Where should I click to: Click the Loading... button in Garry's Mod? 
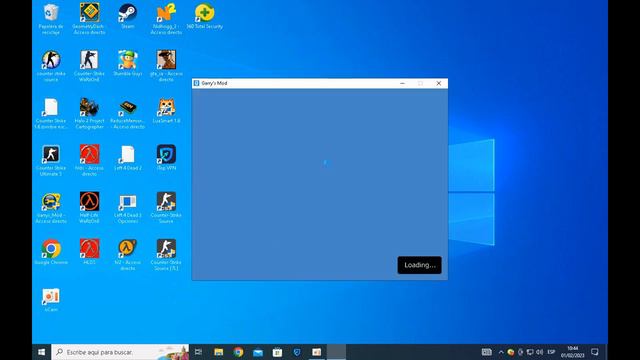(x=419, y=265)
